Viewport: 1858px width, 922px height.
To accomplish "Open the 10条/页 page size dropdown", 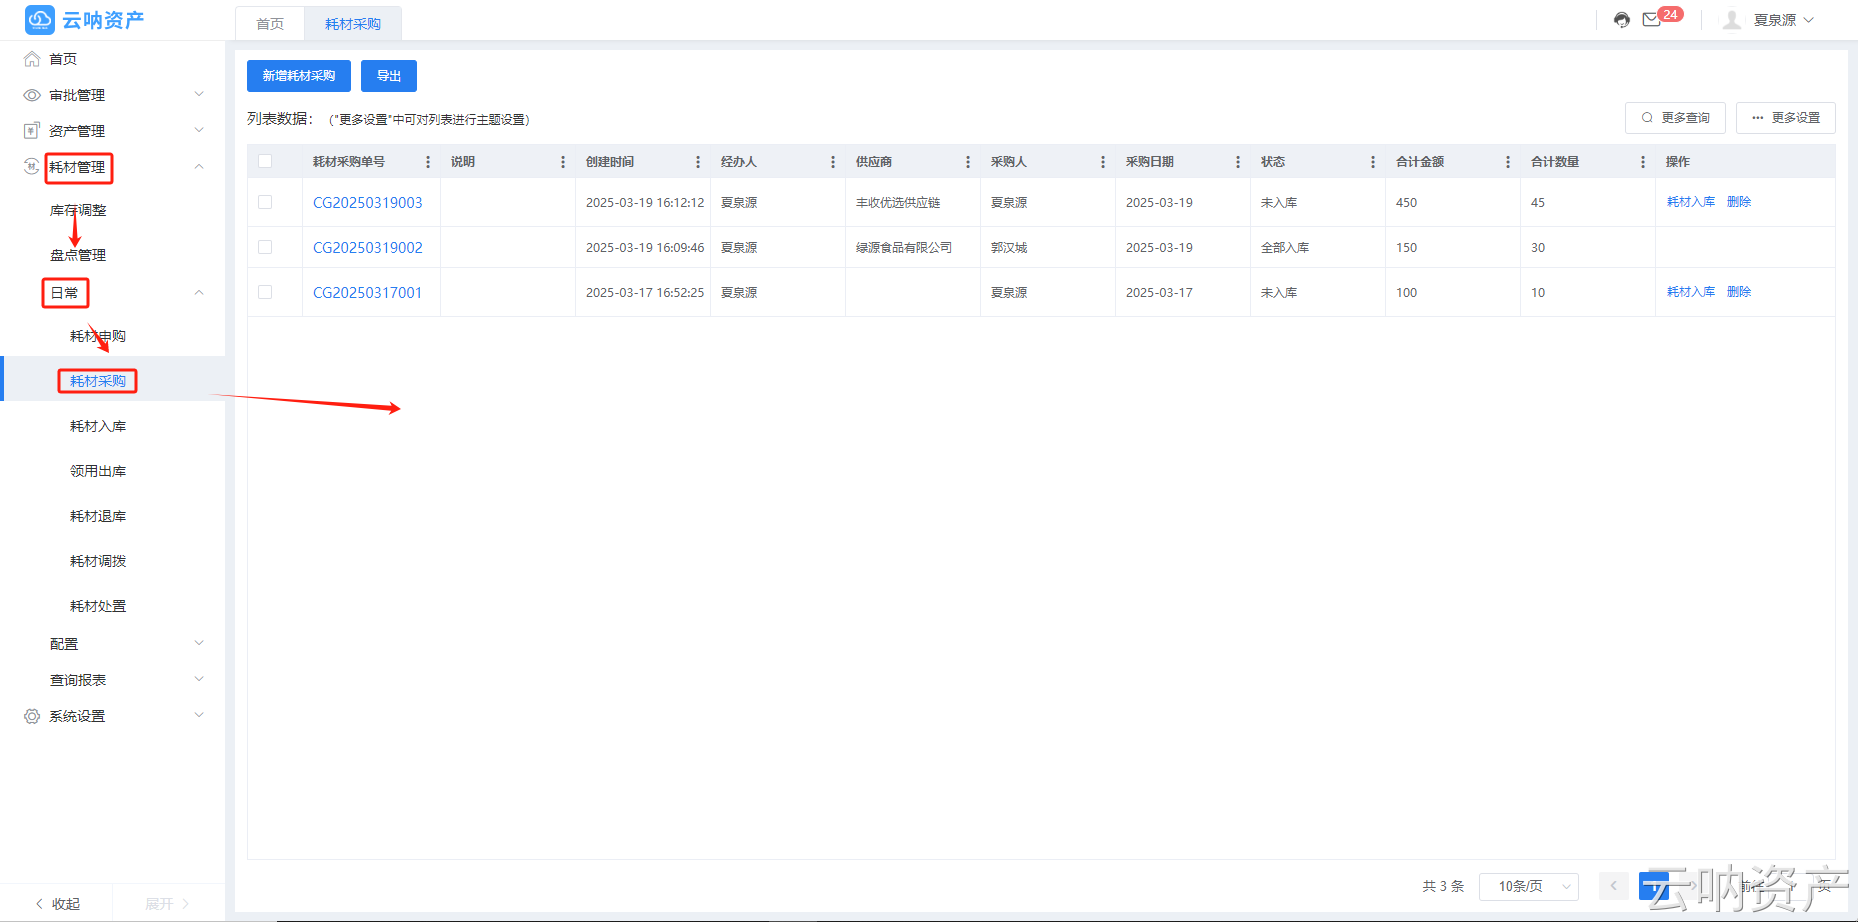I will 1529,886.
